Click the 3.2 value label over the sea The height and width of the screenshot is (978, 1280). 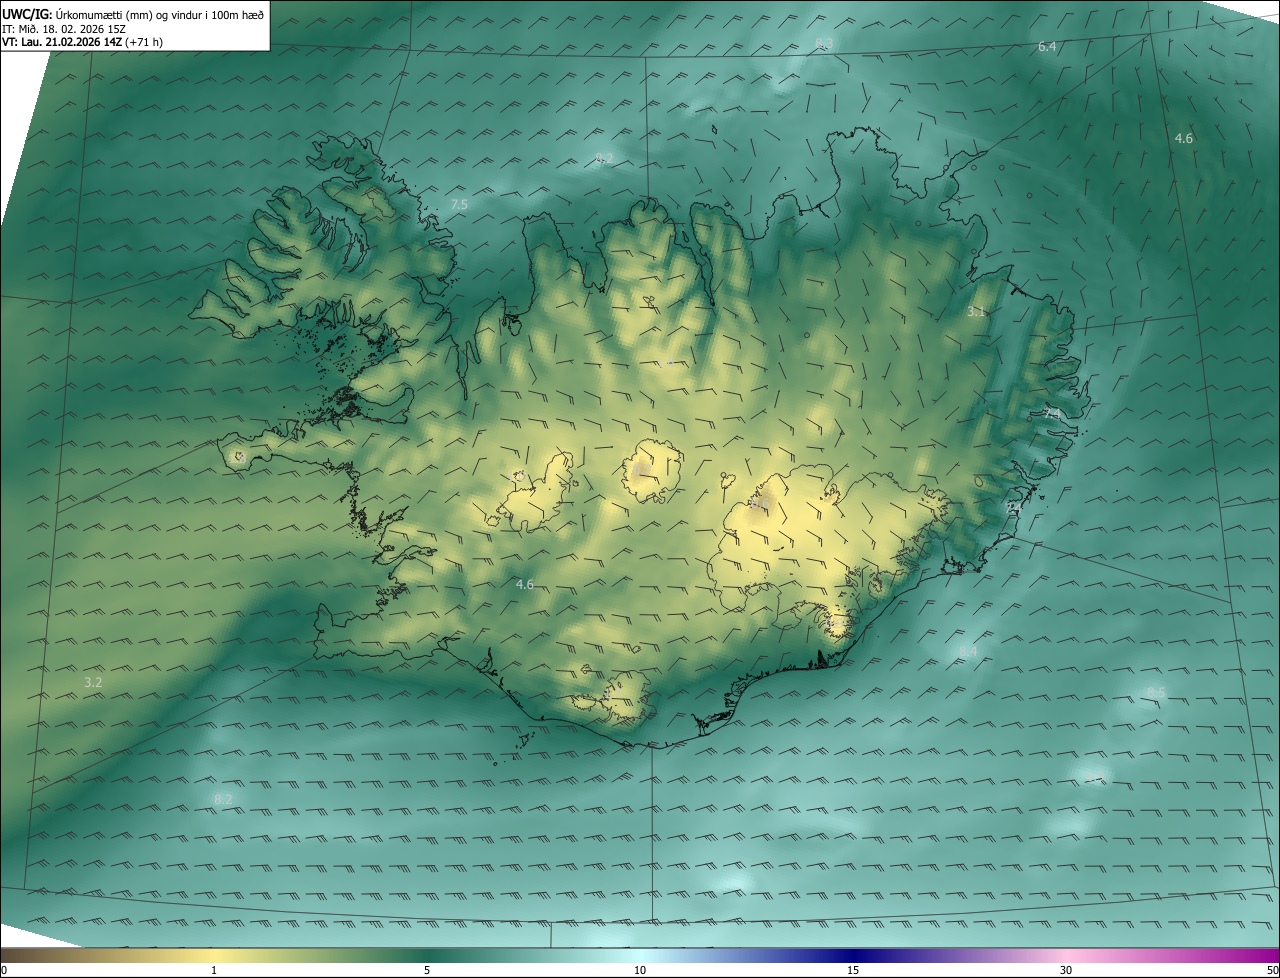[x=93, y=682]
